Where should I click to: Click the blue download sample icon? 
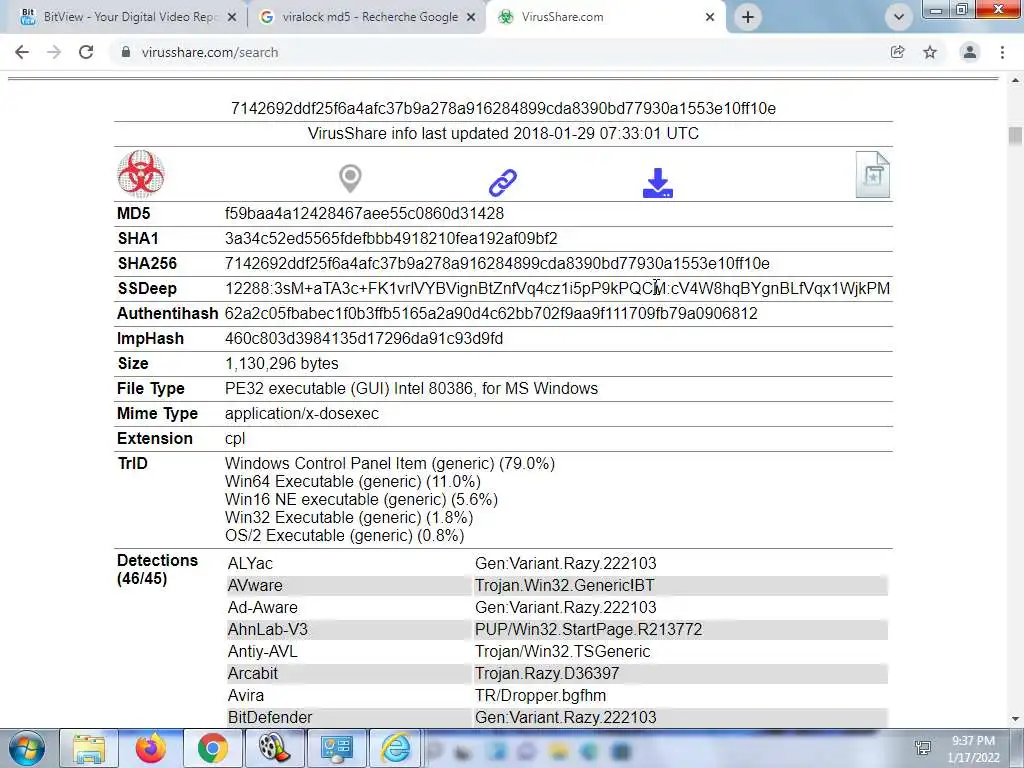click(x=658, y=183)
